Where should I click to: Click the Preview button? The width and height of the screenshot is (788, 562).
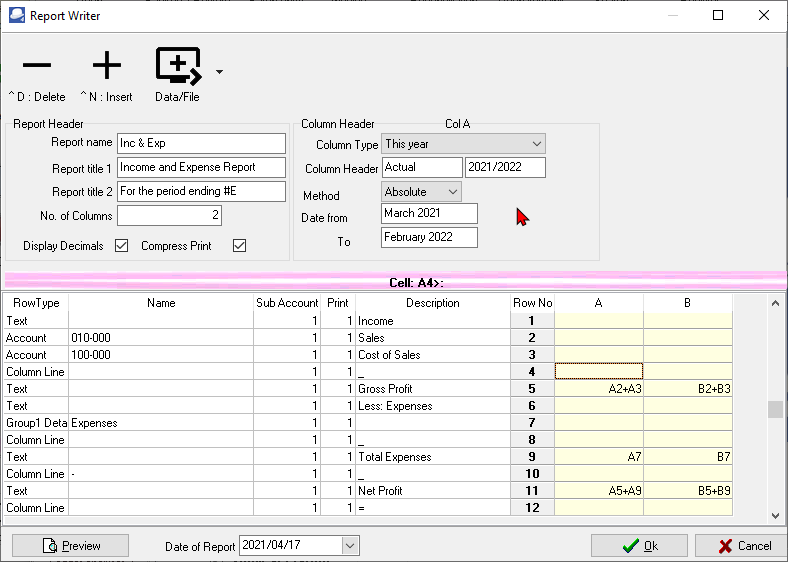pos(70,545)
